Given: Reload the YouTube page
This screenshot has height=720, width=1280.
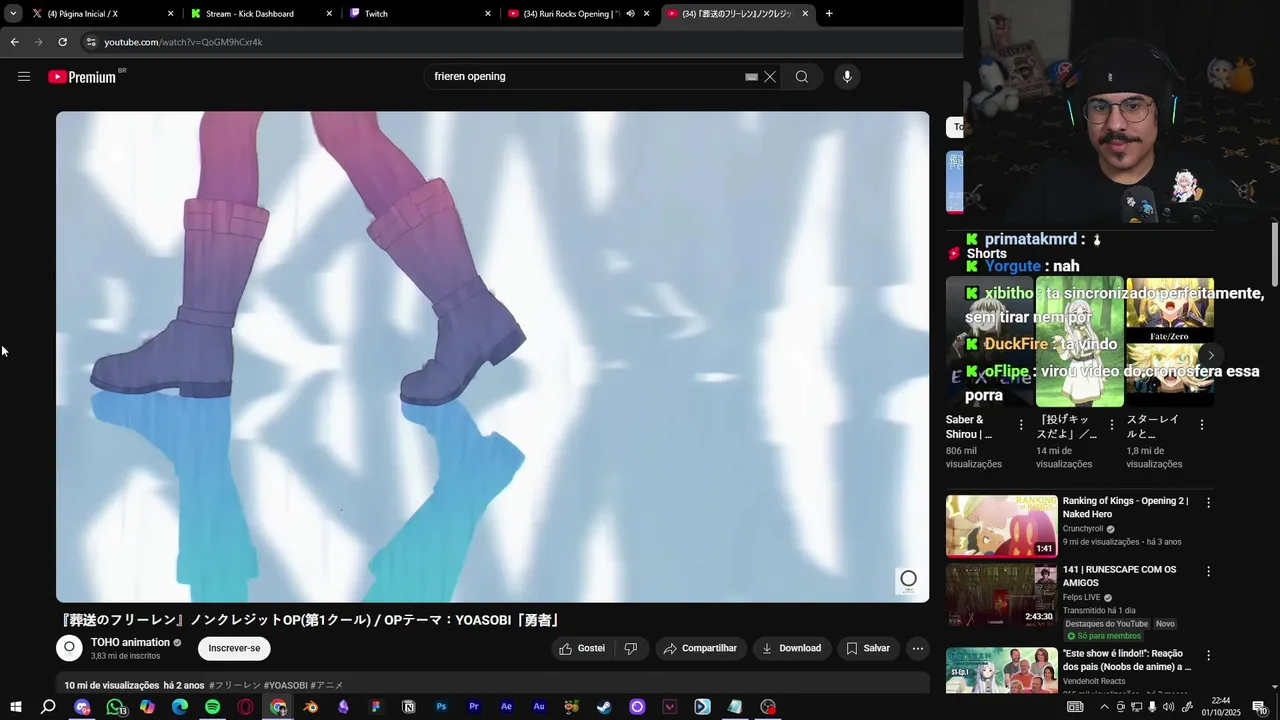Looking at the screenshot, I should [x=62, y=42].
